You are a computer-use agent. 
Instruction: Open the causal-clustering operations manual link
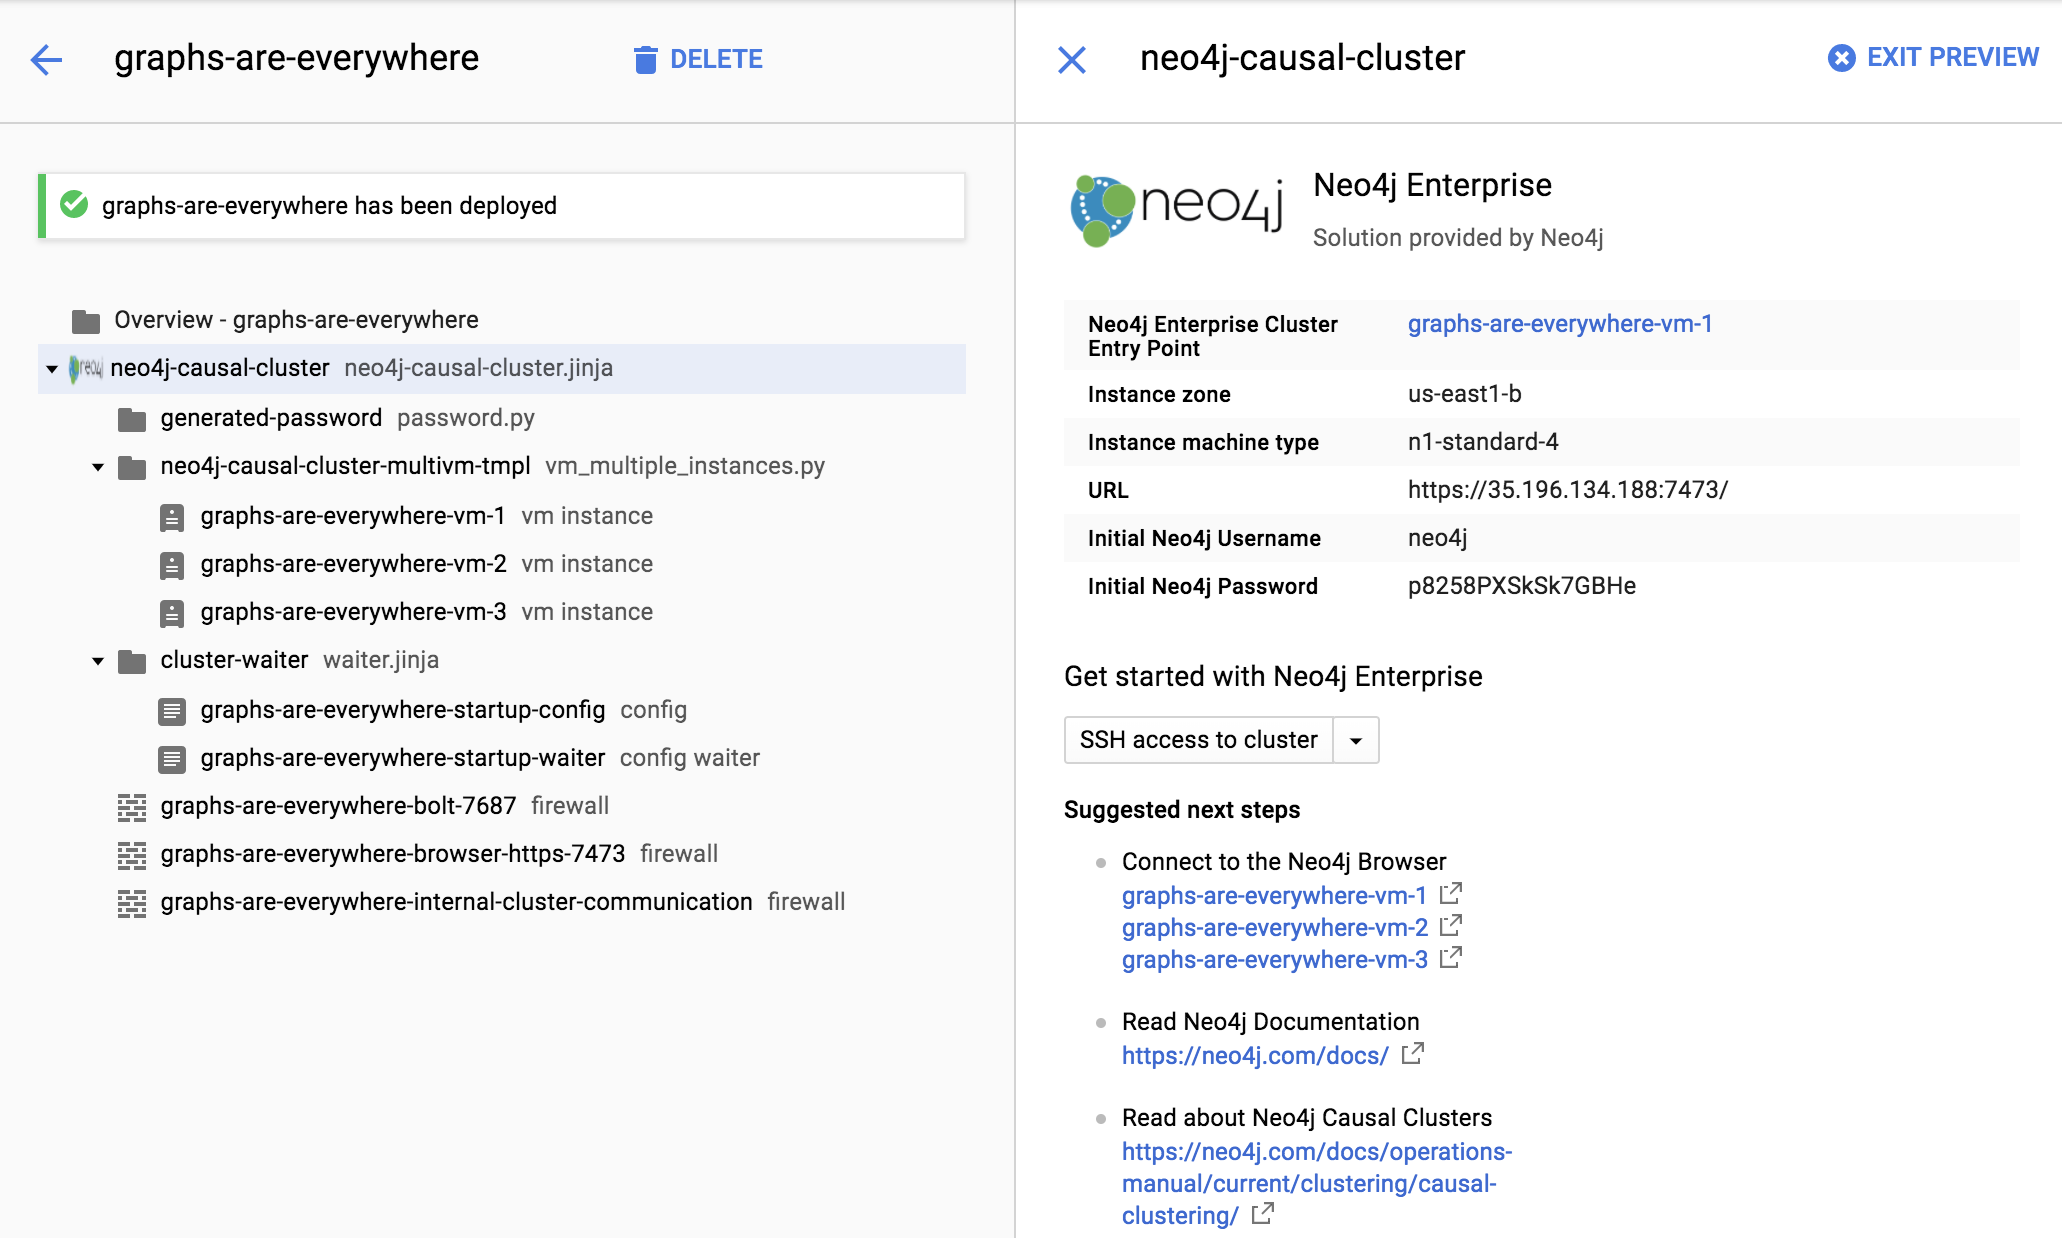click(1316, 1184)
